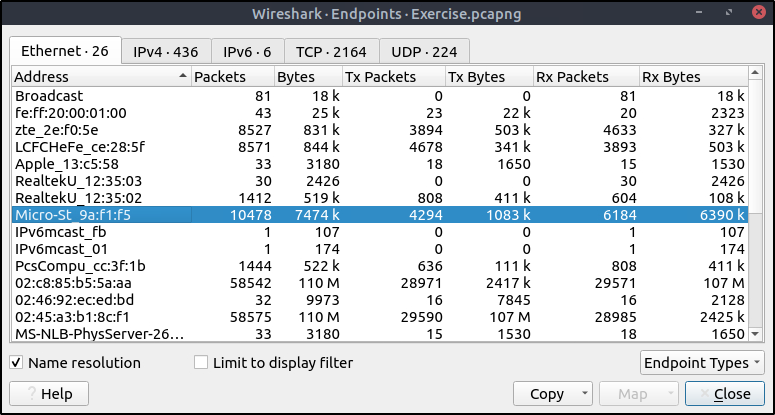Toggle the Name resolution checkbox
This screenshot has width=775, height=415.
click(x=17, y=362)
